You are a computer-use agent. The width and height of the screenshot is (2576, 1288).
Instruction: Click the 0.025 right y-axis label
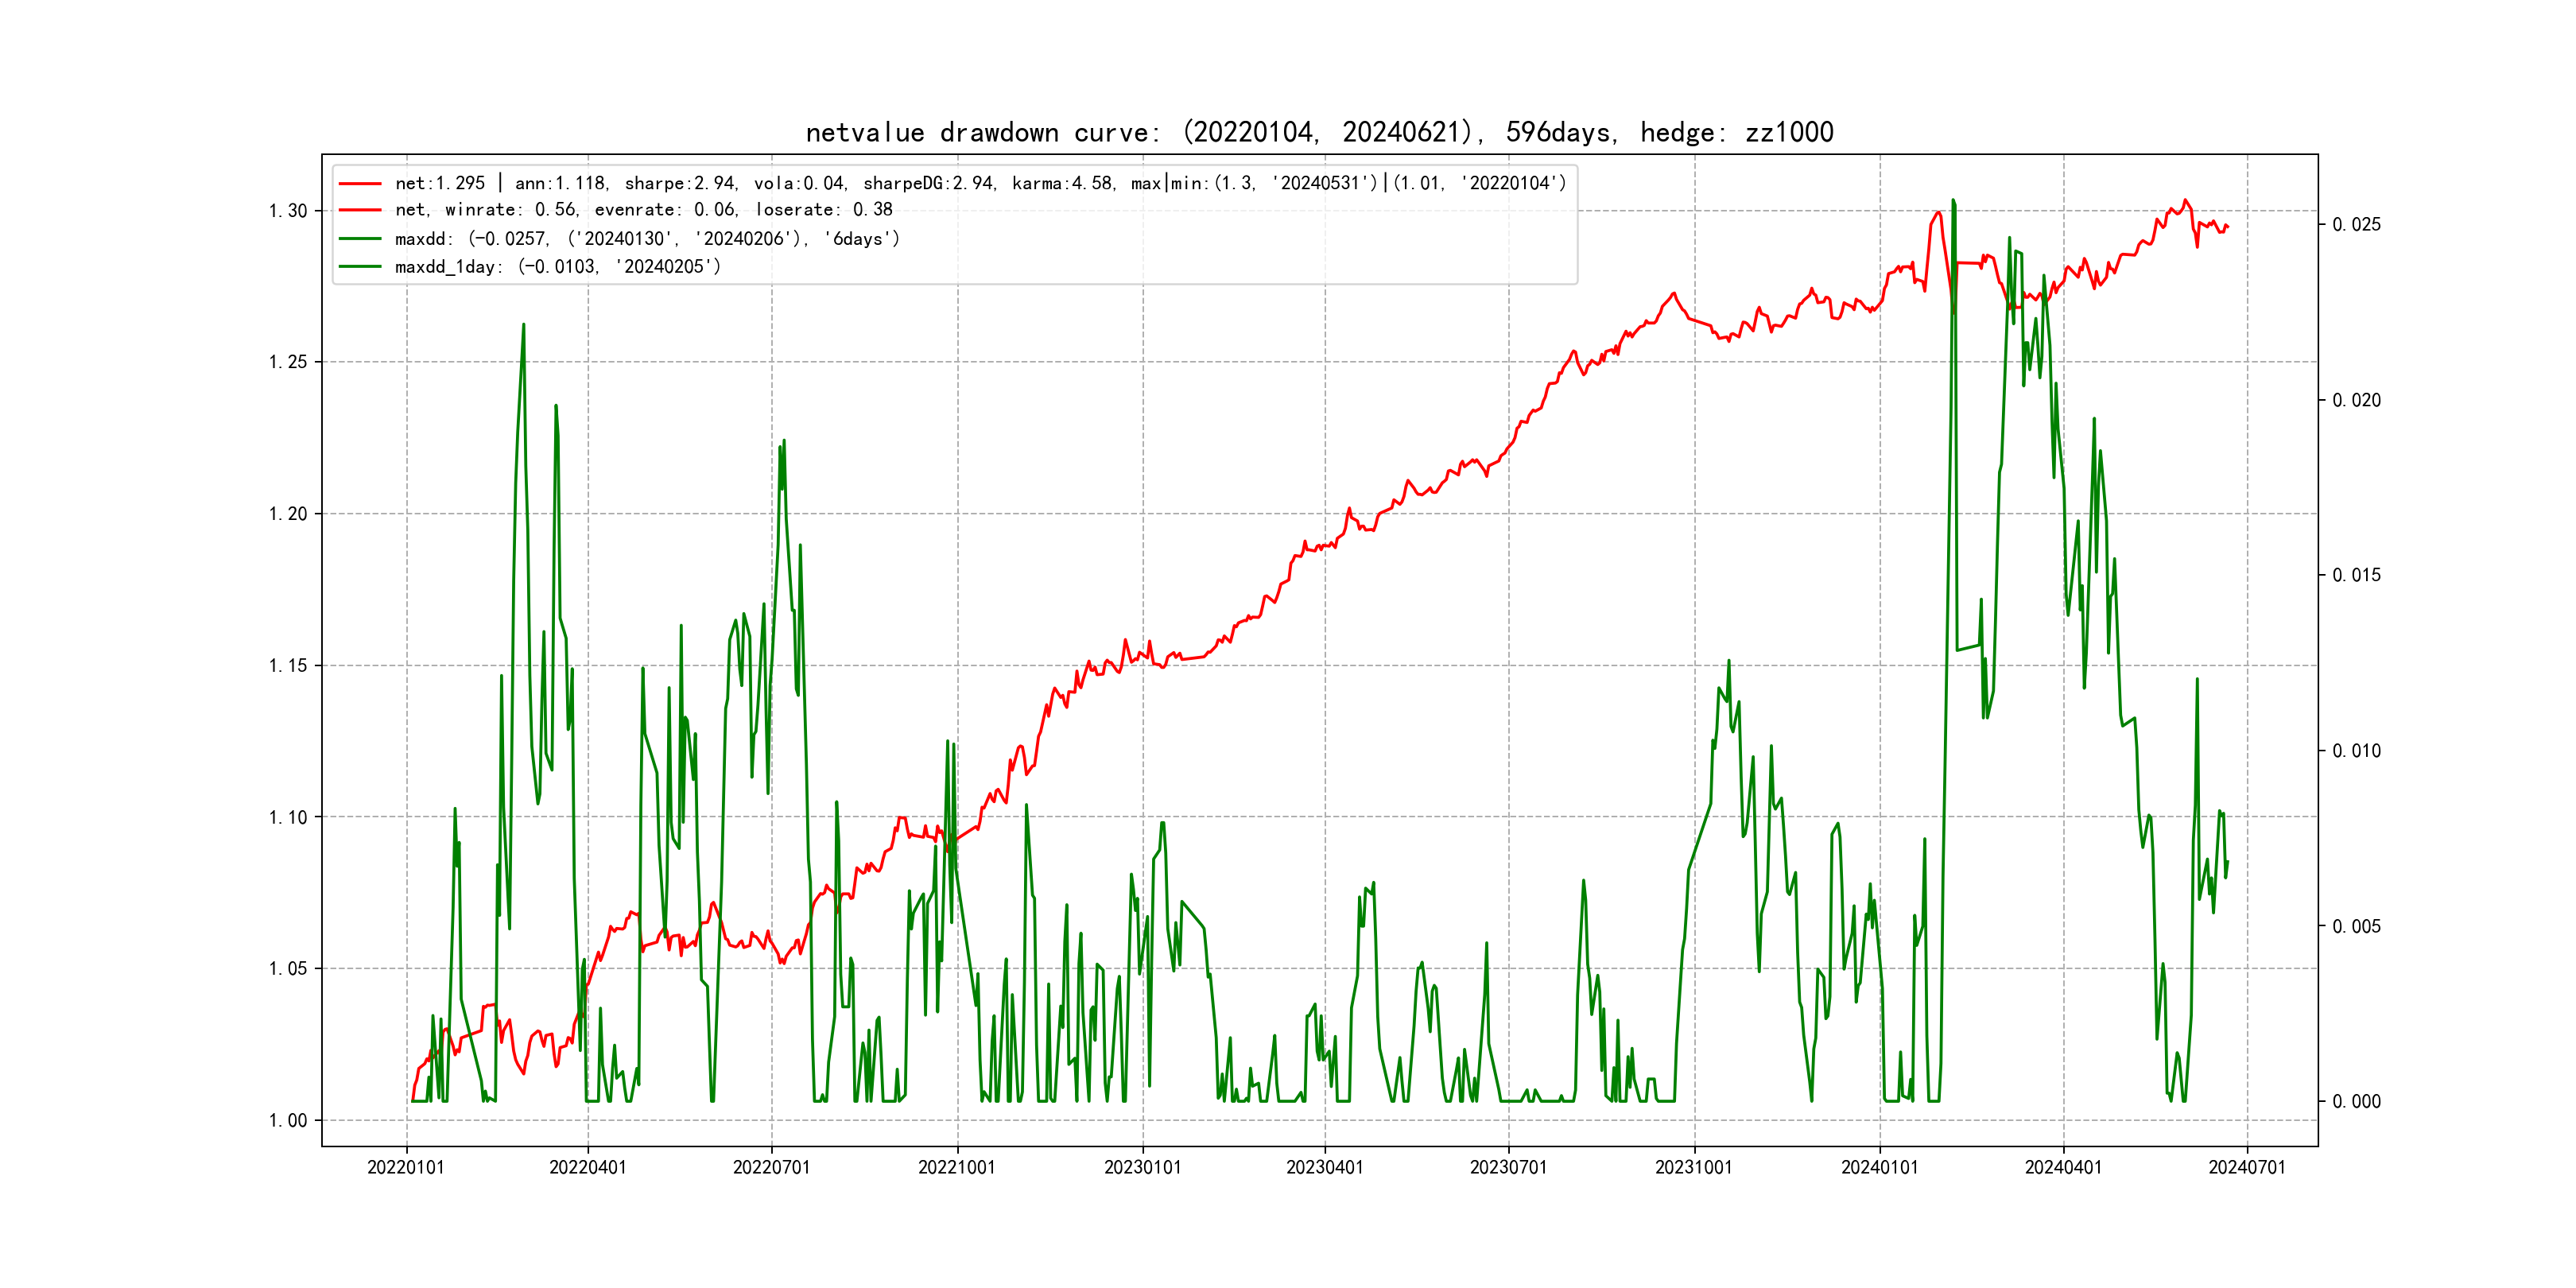pyautogui.click(x=2356, y=225)
